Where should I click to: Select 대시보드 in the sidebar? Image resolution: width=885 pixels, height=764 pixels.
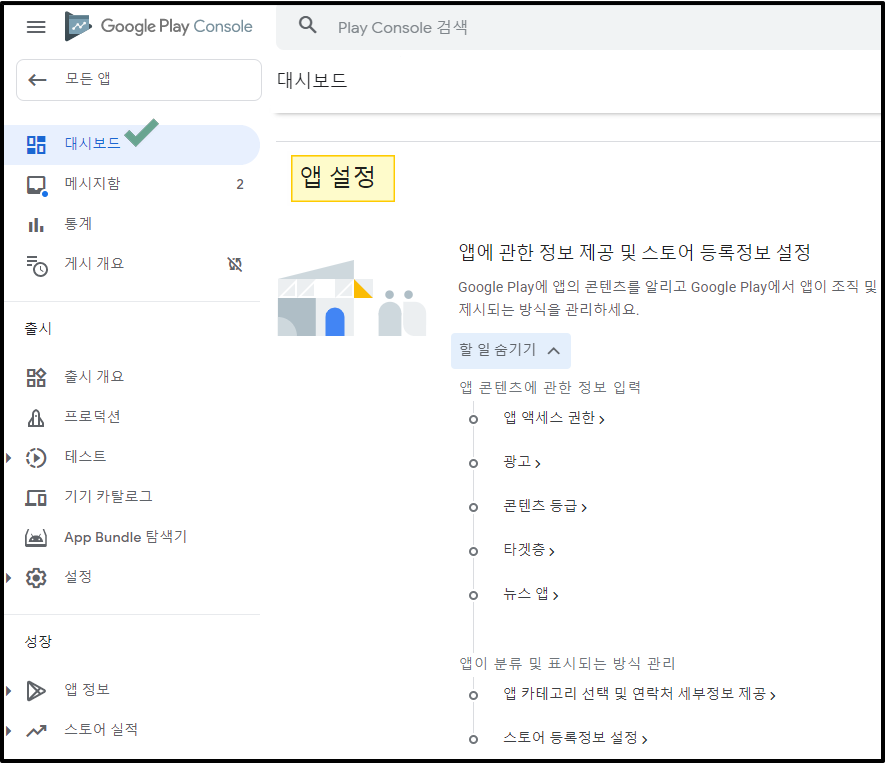92,144
